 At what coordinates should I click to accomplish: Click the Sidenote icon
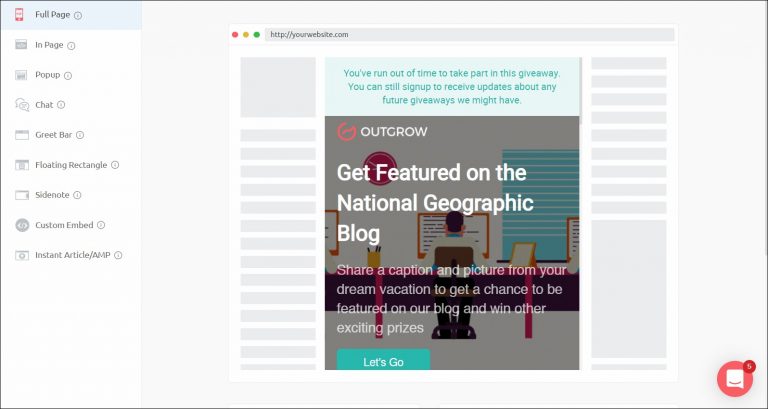point(21,195)
